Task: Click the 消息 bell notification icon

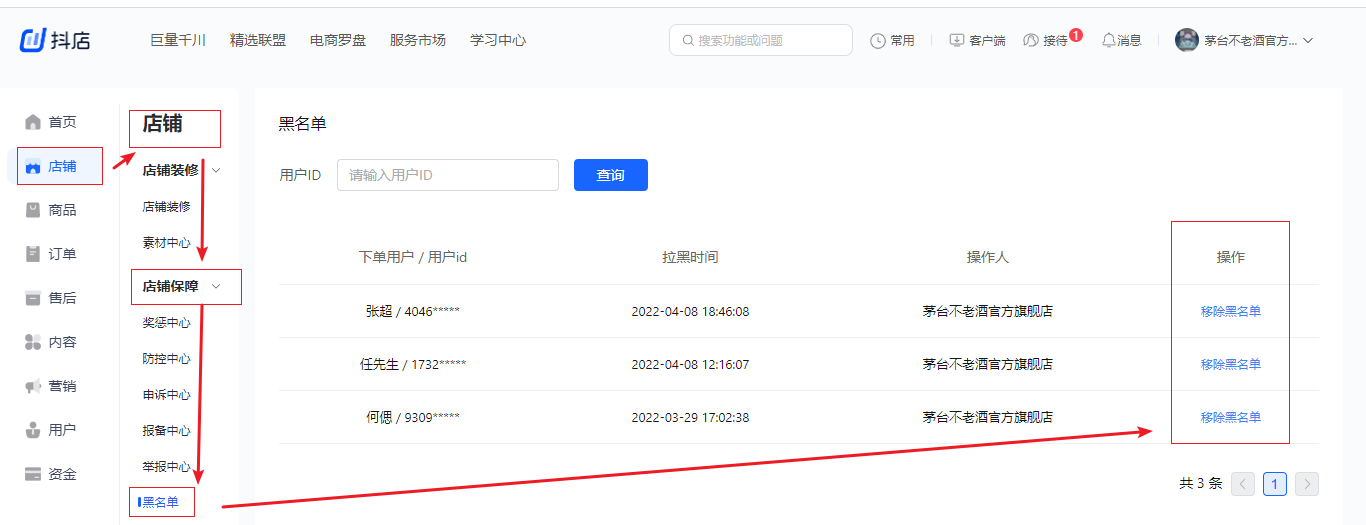Action: 1108,40
